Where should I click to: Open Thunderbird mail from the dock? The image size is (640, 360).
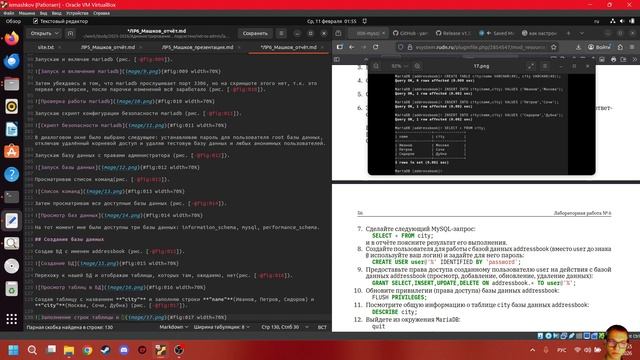click(x=11, y=61)
